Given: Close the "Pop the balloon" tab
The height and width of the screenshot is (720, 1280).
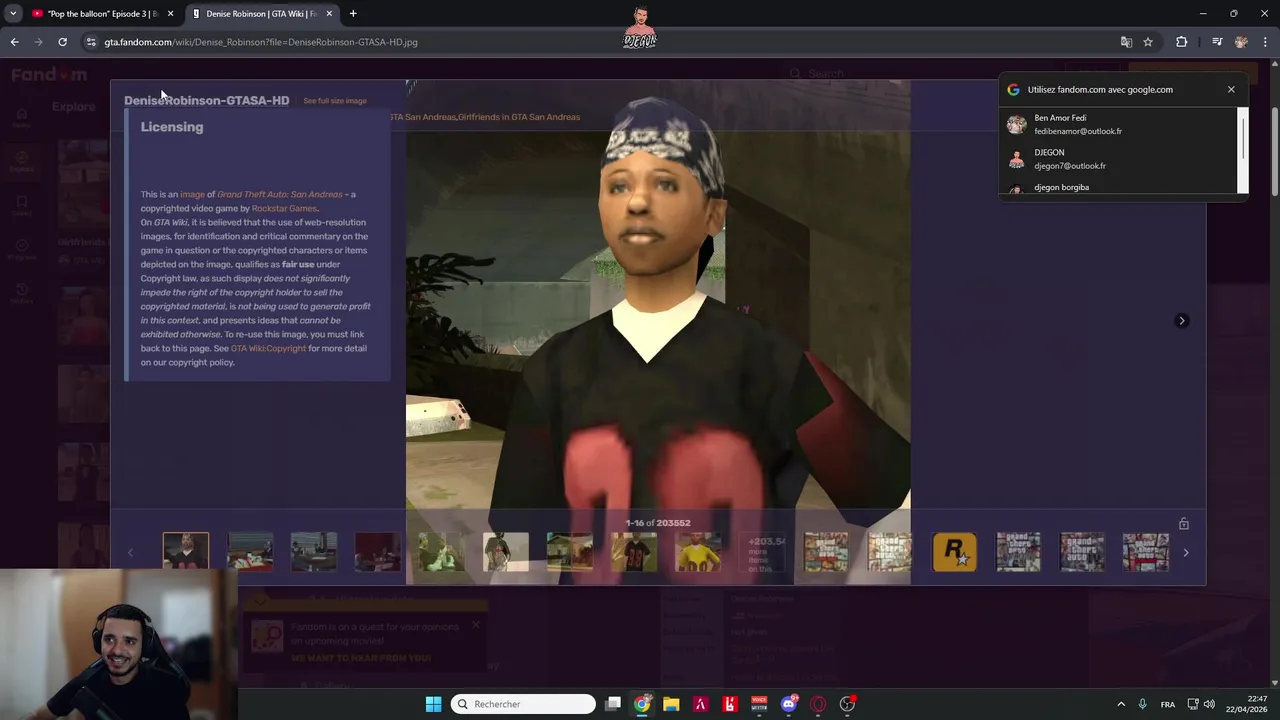Looking at the screenshot, I should (171, 14).
